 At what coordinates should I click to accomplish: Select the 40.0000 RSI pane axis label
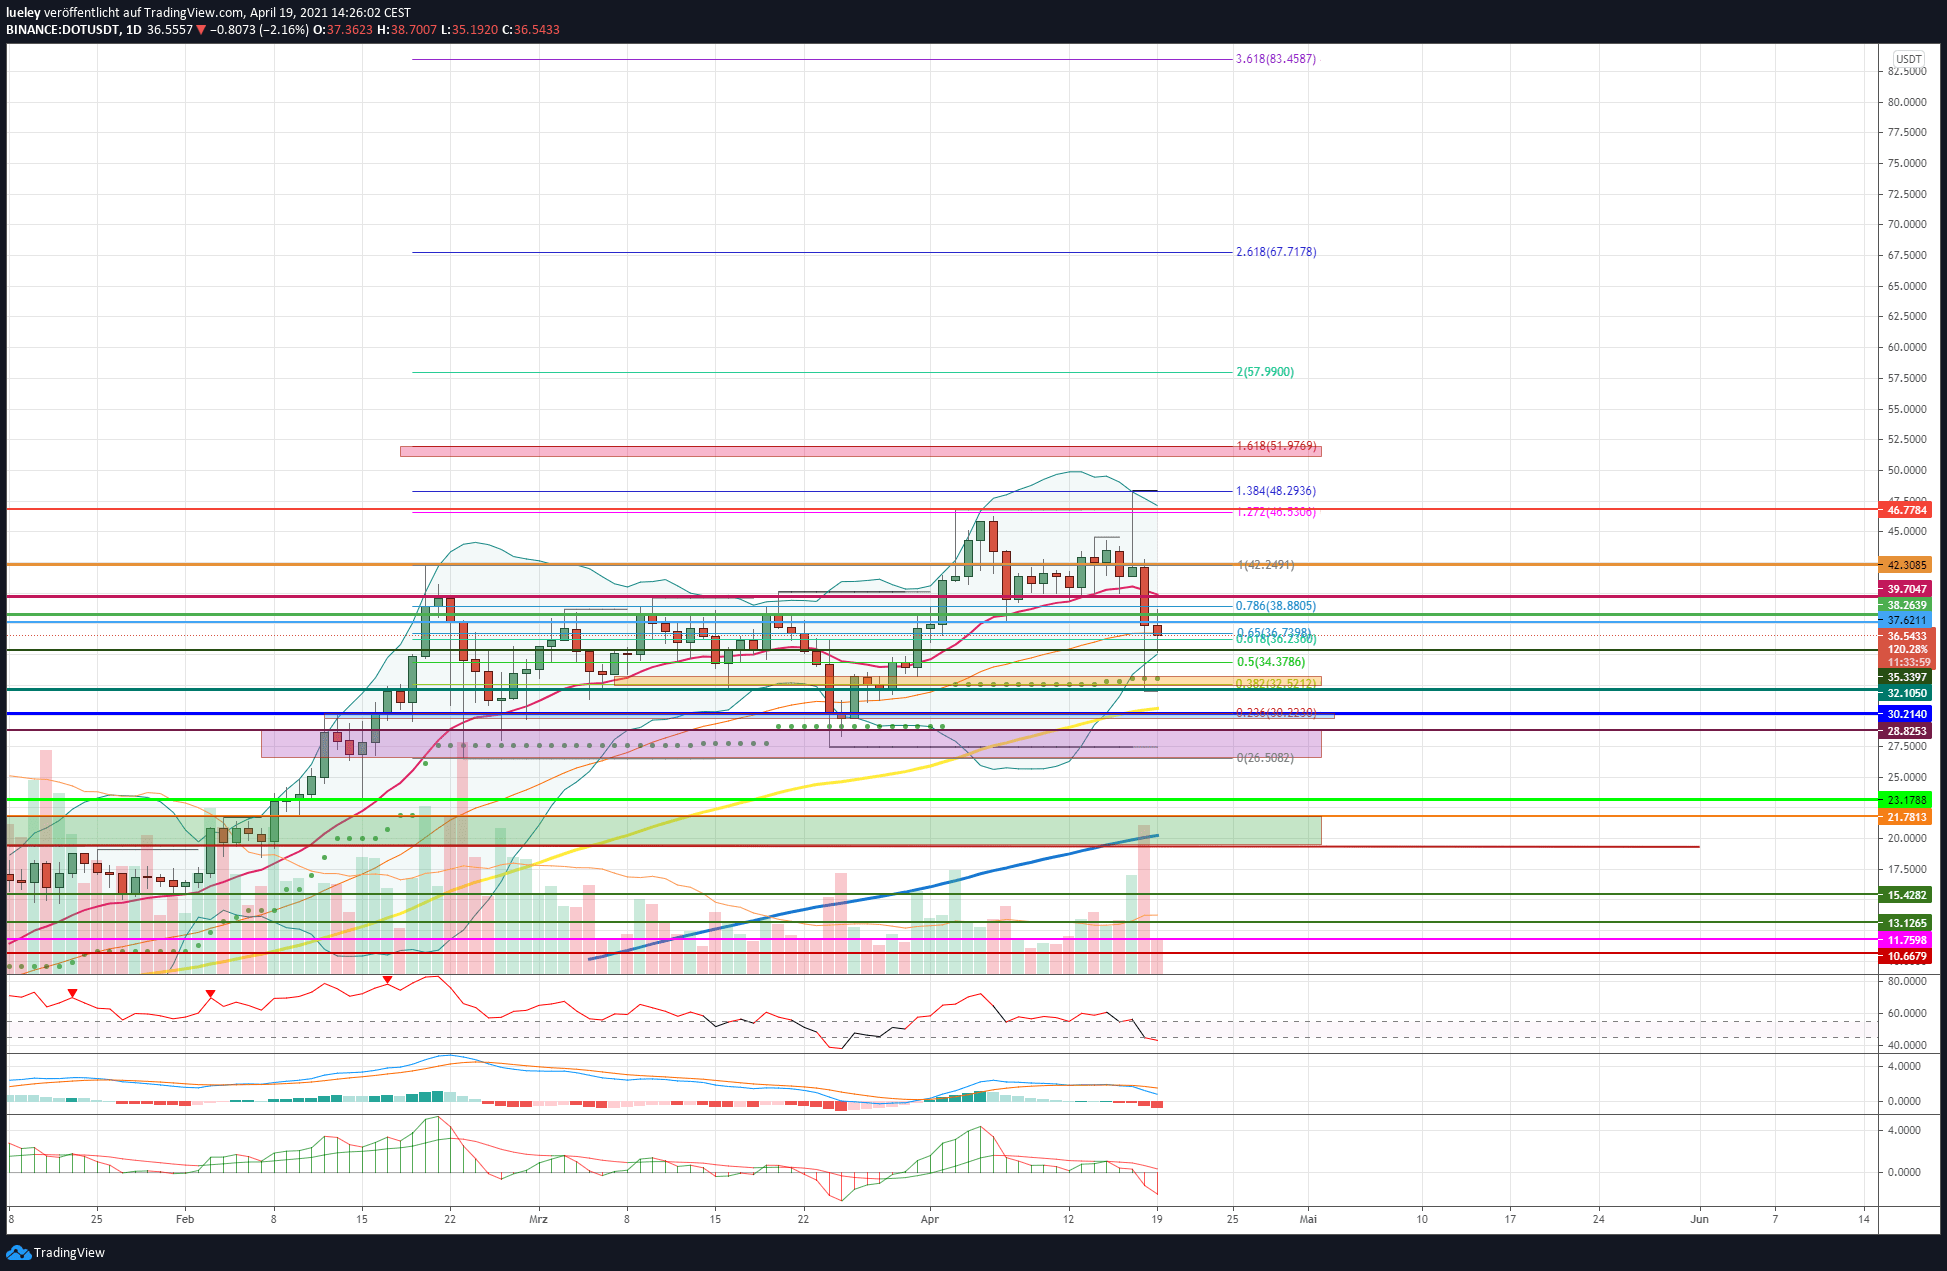[x=1907, y=1045]
